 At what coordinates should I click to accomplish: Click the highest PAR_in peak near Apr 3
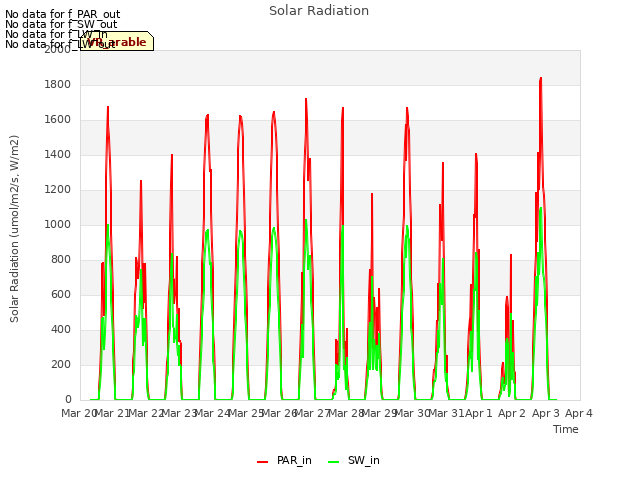(x=541, y=78)
